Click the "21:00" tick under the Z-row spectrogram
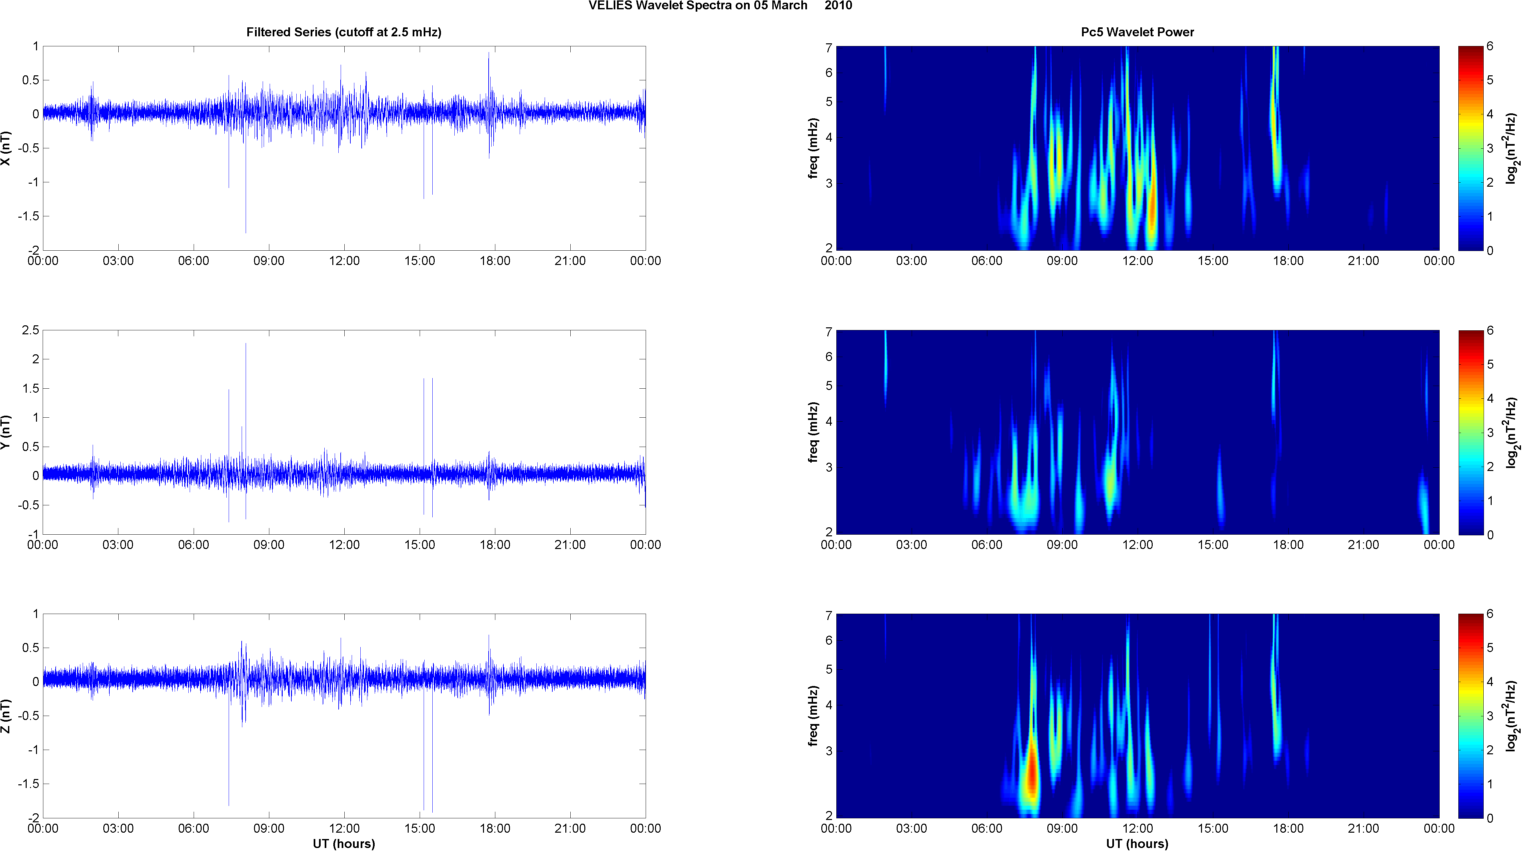 click(1363, 827)
